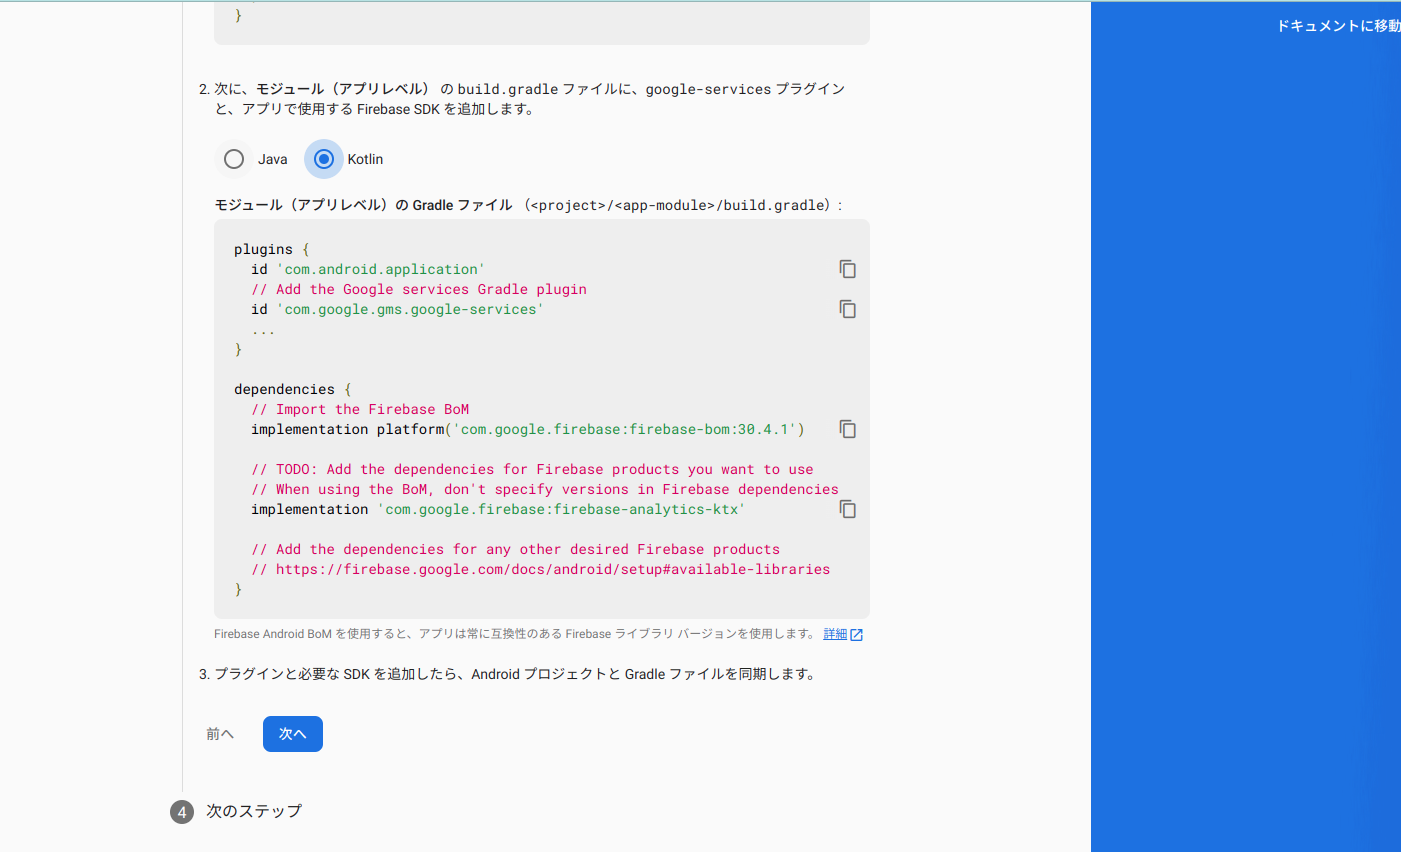
Task: Deselect Kotlin by choosing Java option
Action: (233, 158)
